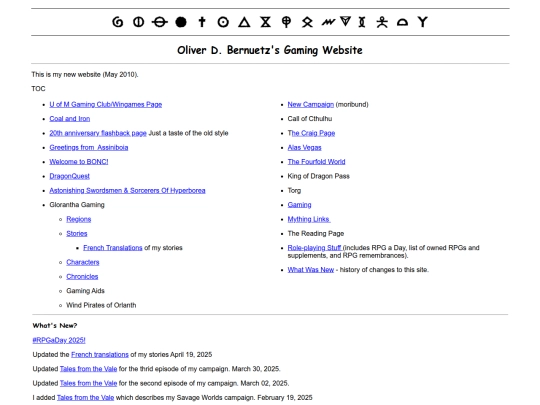
Task: Open #RPGaDay 2025! link
Action: coord(59,340)
